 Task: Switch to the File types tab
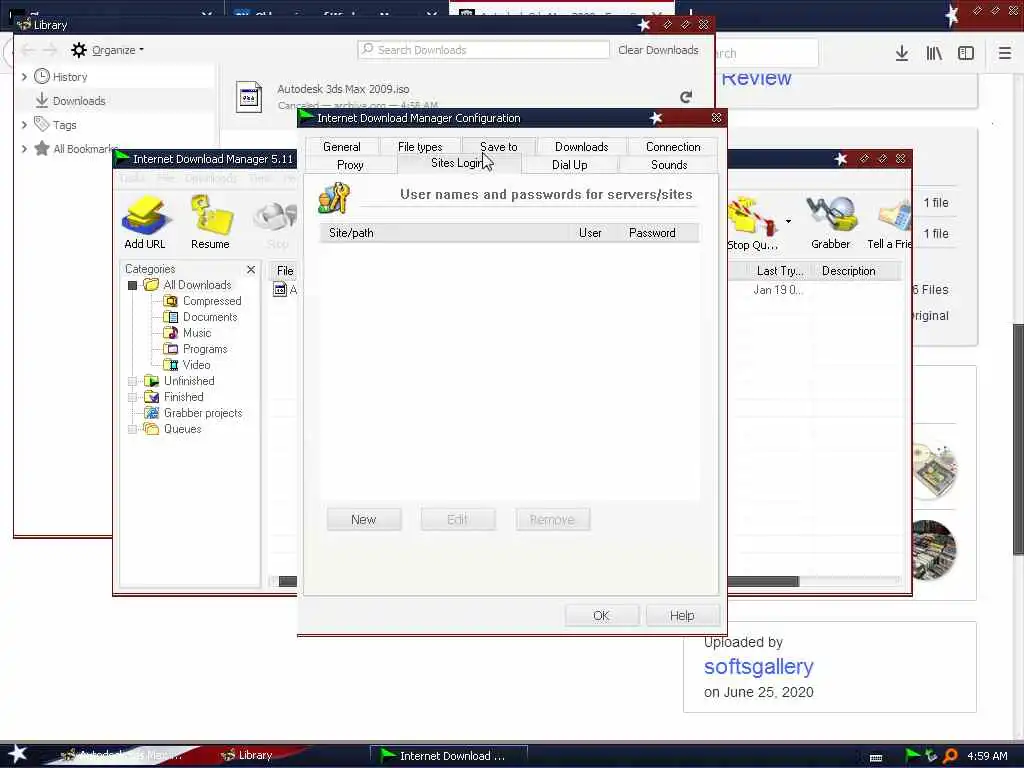point(420,147)
